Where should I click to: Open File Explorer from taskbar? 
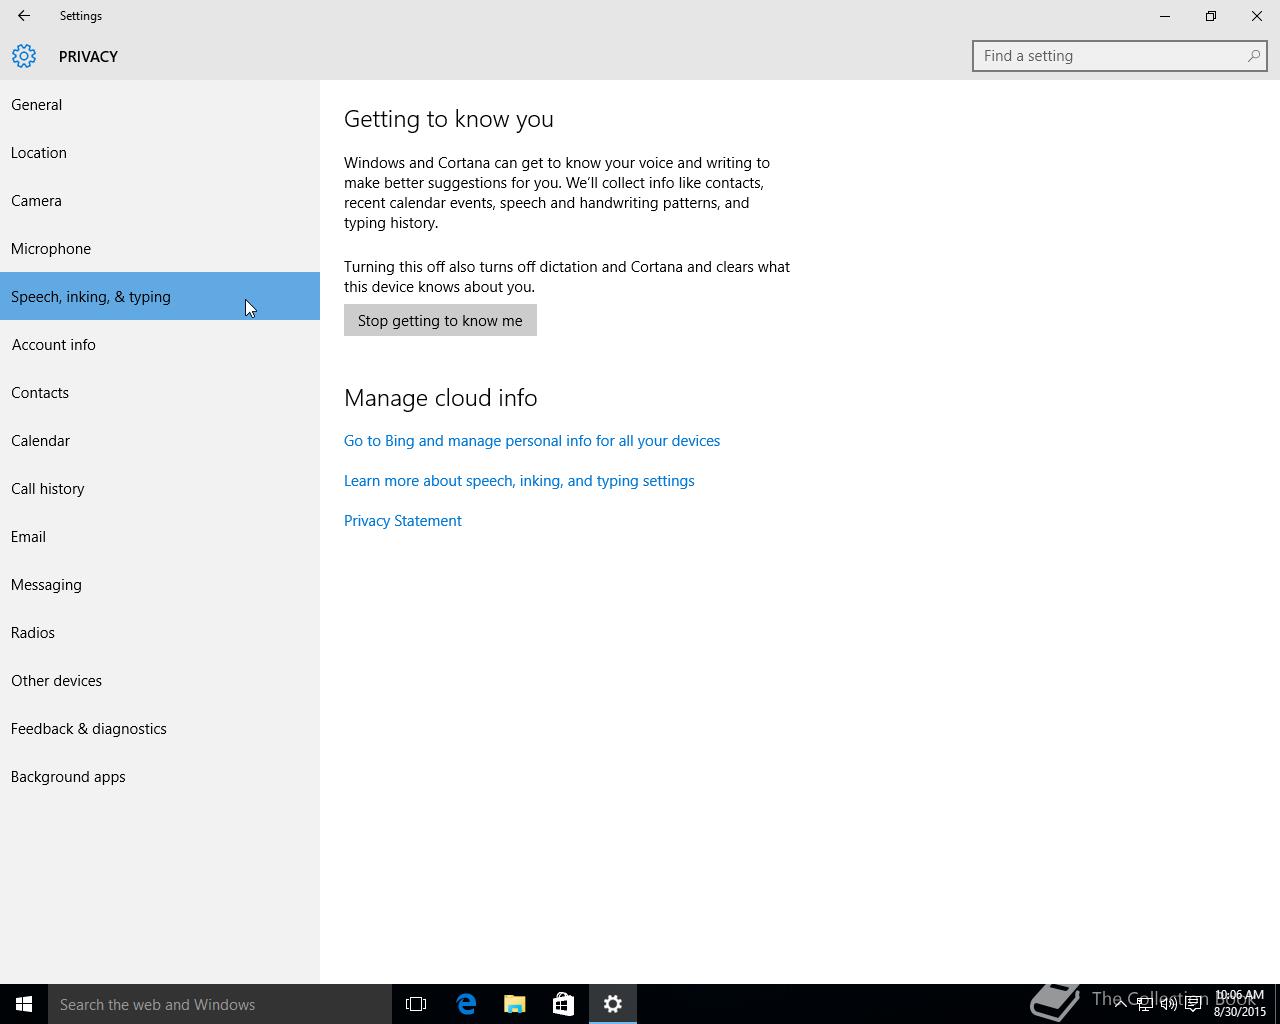[515, 1004]
